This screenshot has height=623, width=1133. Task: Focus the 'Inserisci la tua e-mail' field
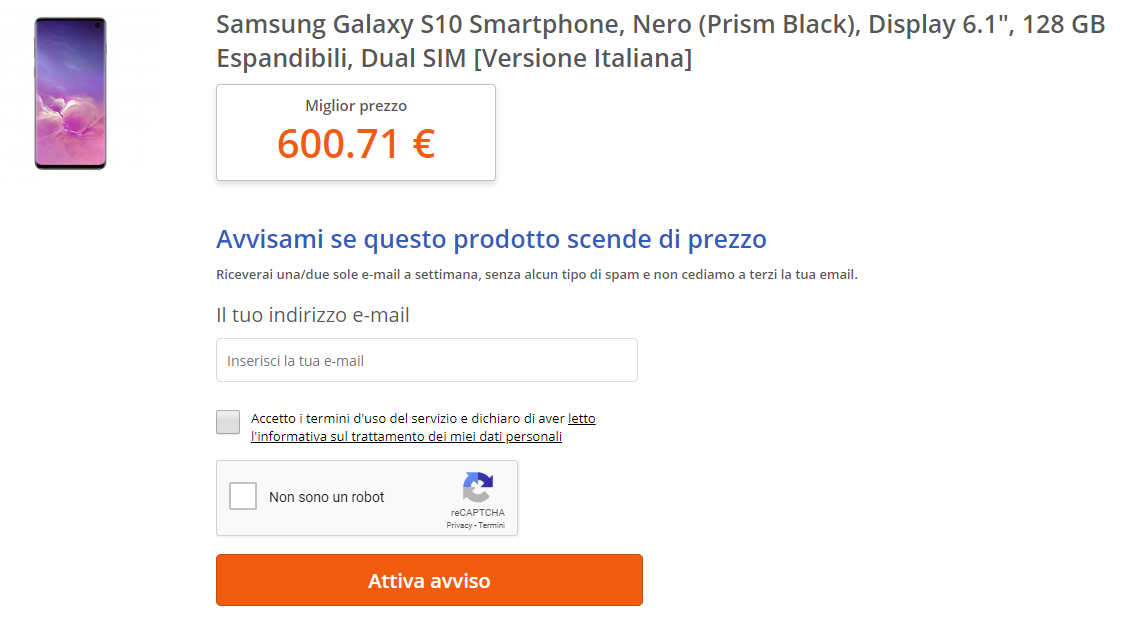tap(426, 360)
